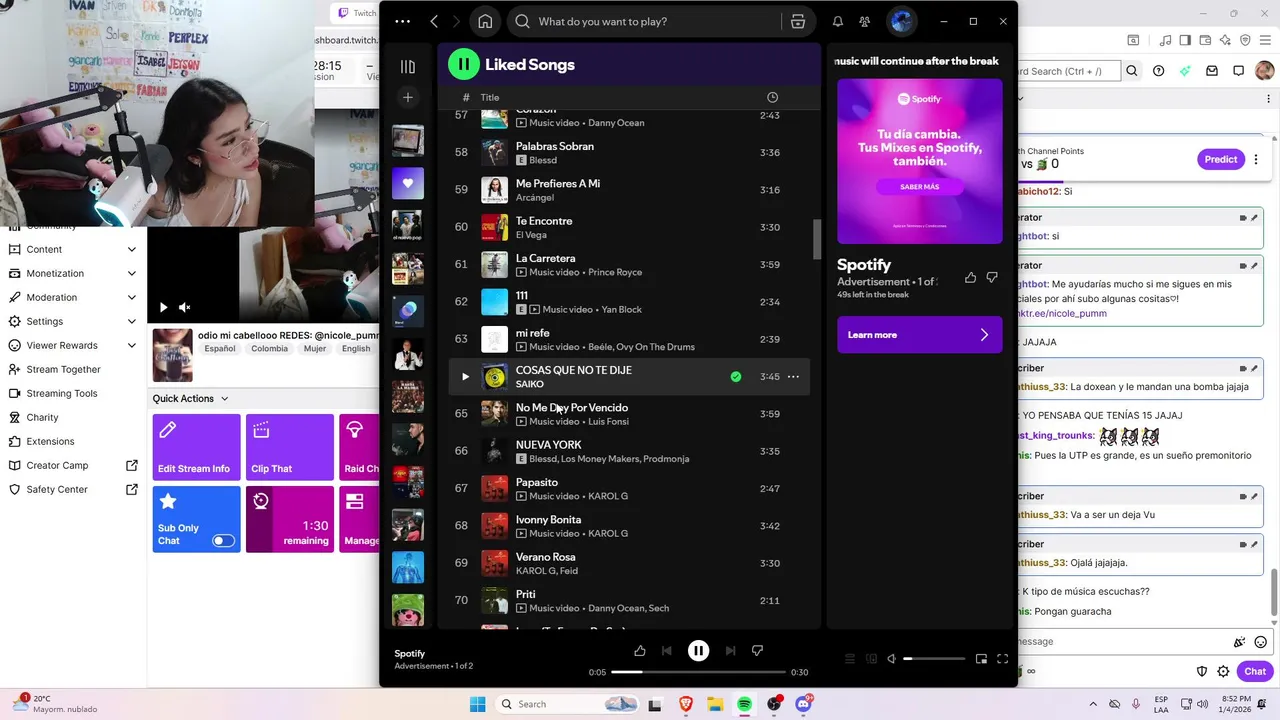The height and width of the screenshot is (720, 1280).
Task: Open Spotify Friend Activity
Action: click(x=865, y=21)
